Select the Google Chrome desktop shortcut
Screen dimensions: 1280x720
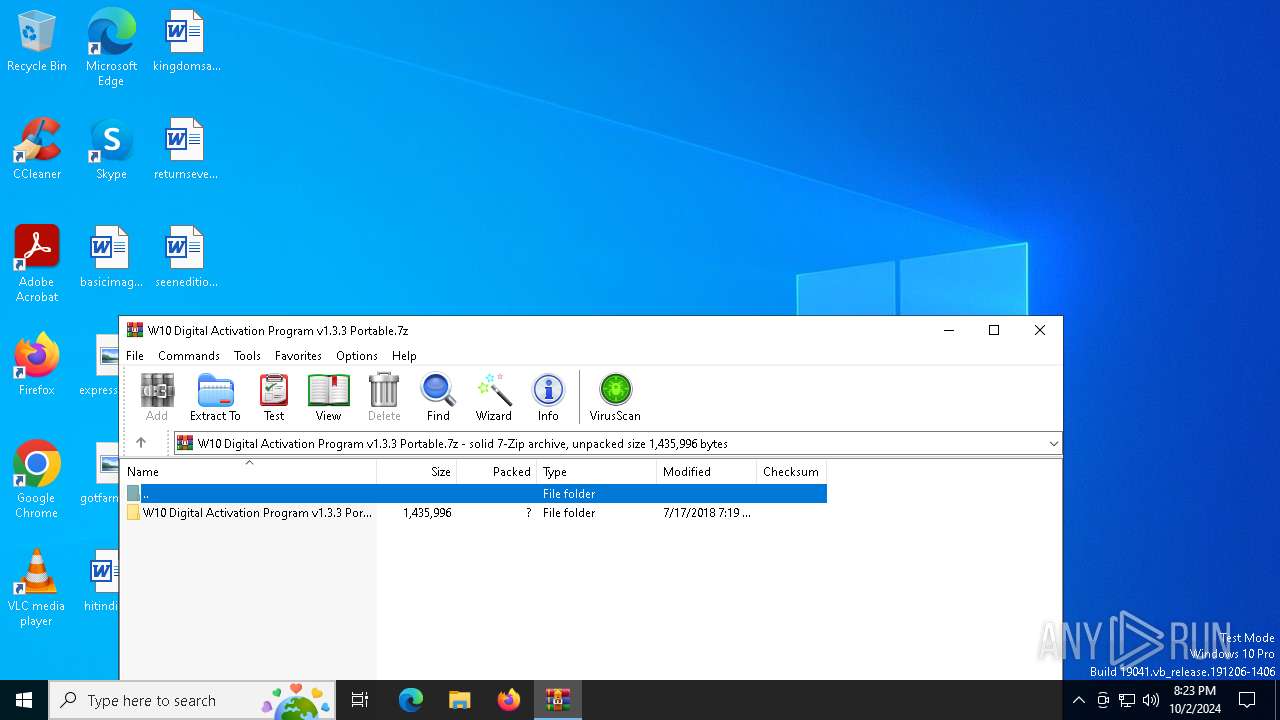tap(37, 480)
